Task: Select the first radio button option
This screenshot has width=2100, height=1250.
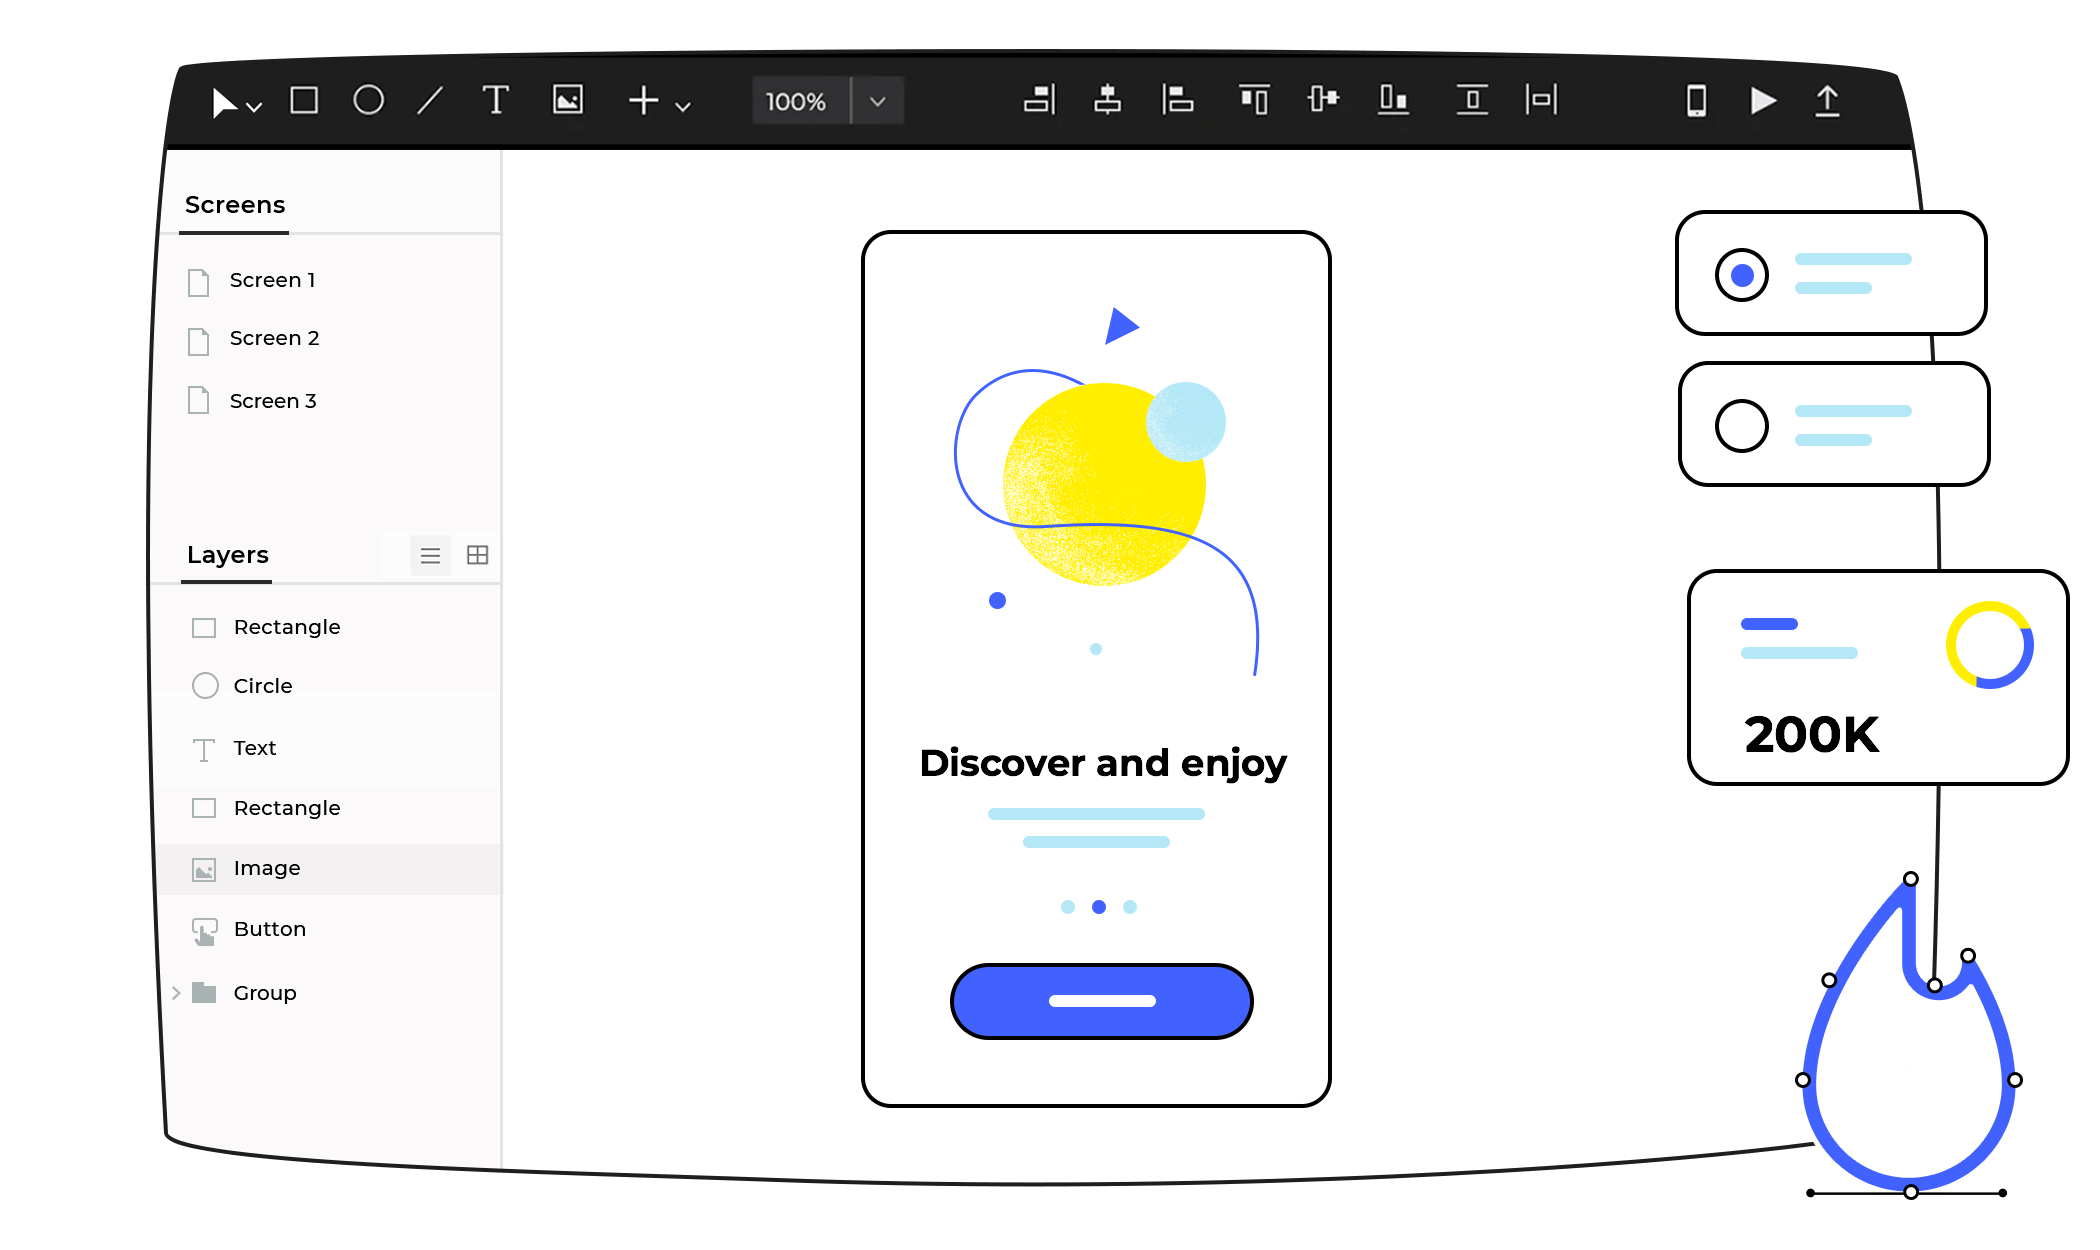Action: tap(1742, 274)
